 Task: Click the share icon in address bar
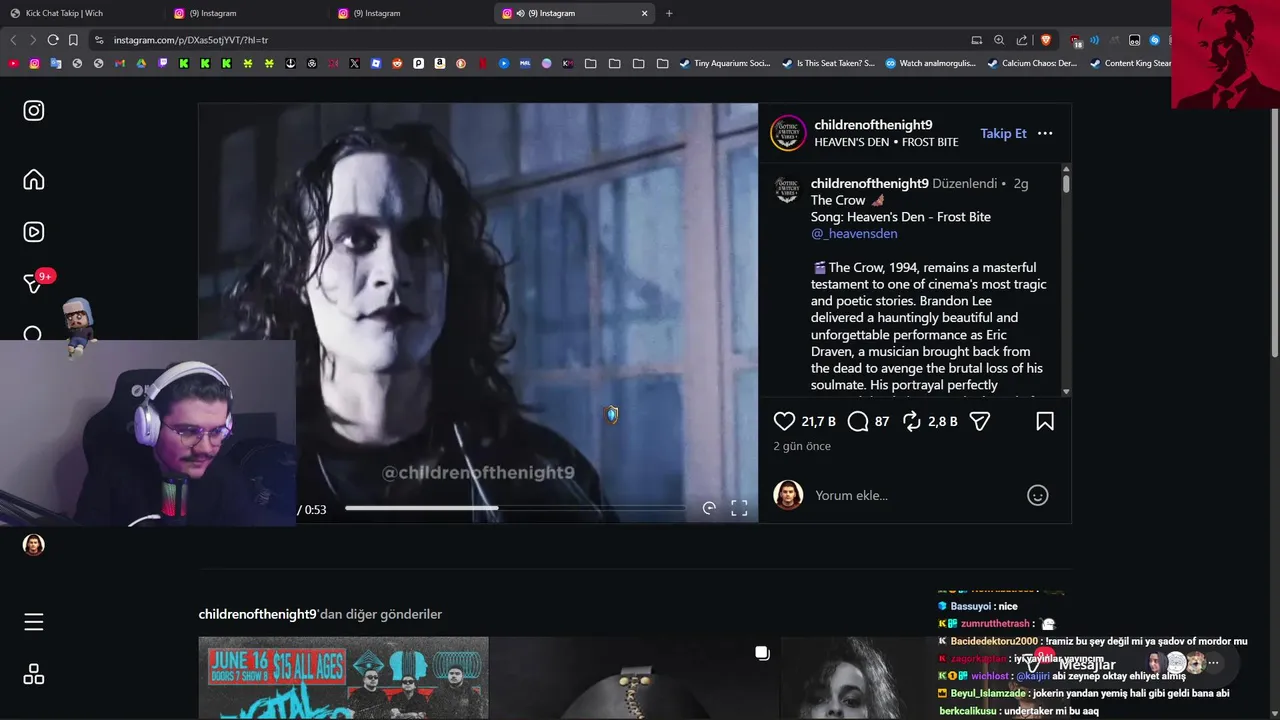coord(1022,40)
